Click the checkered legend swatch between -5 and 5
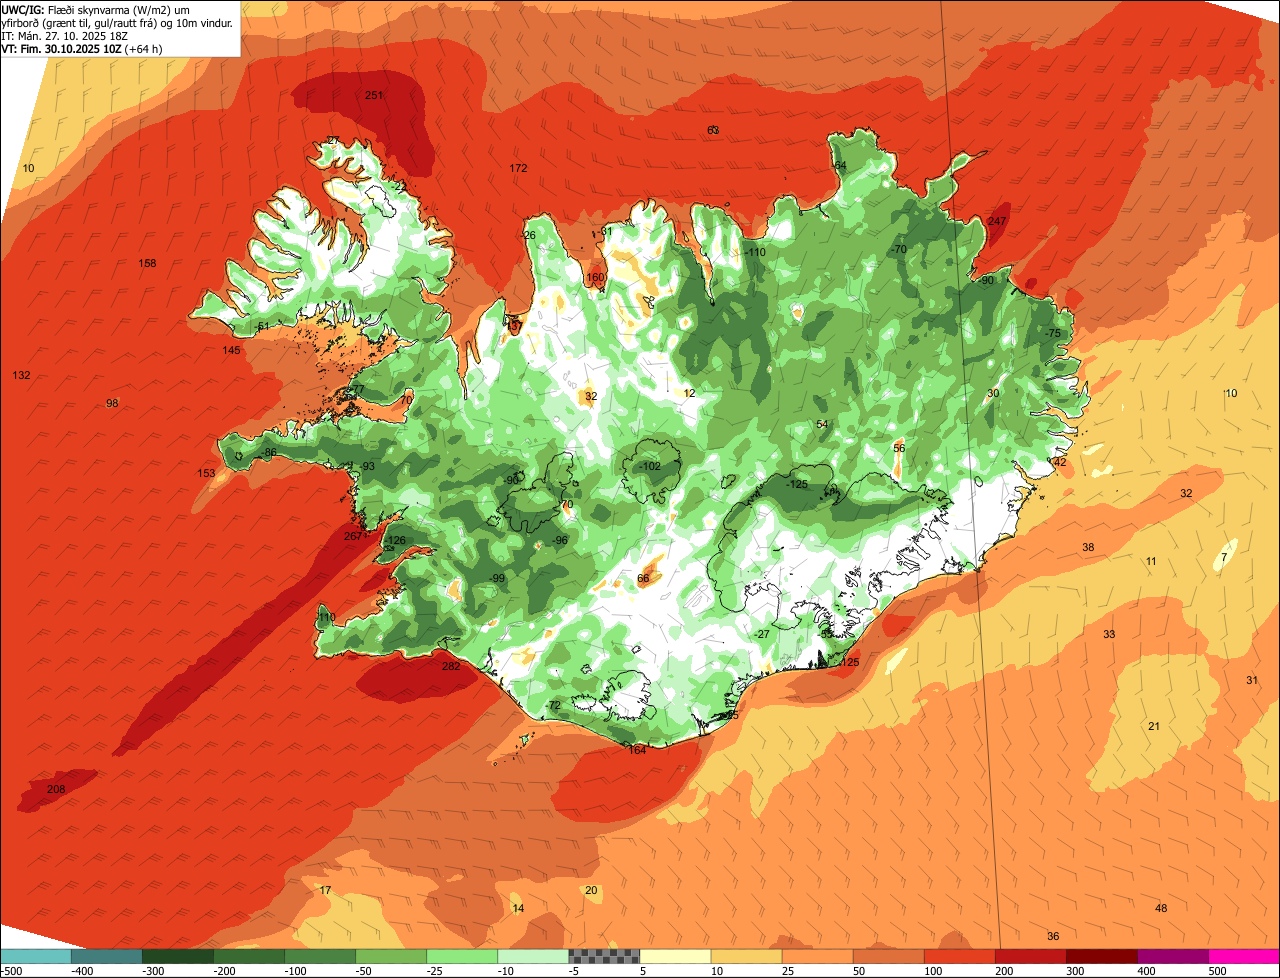Image resolution: width=1280 pixels, height=978 pixels. pos(603,956)
